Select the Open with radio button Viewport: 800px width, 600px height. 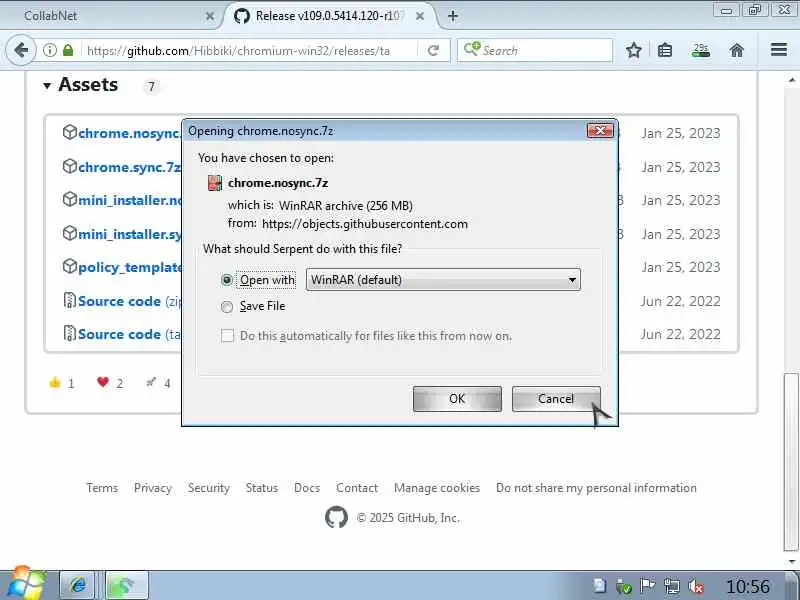[227, 280]
